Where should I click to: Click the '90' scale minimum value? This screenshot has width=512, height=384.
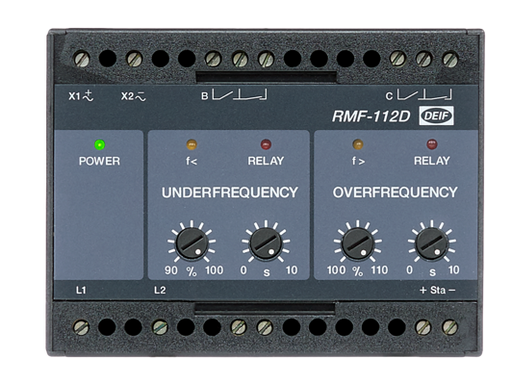pos(171,270)
